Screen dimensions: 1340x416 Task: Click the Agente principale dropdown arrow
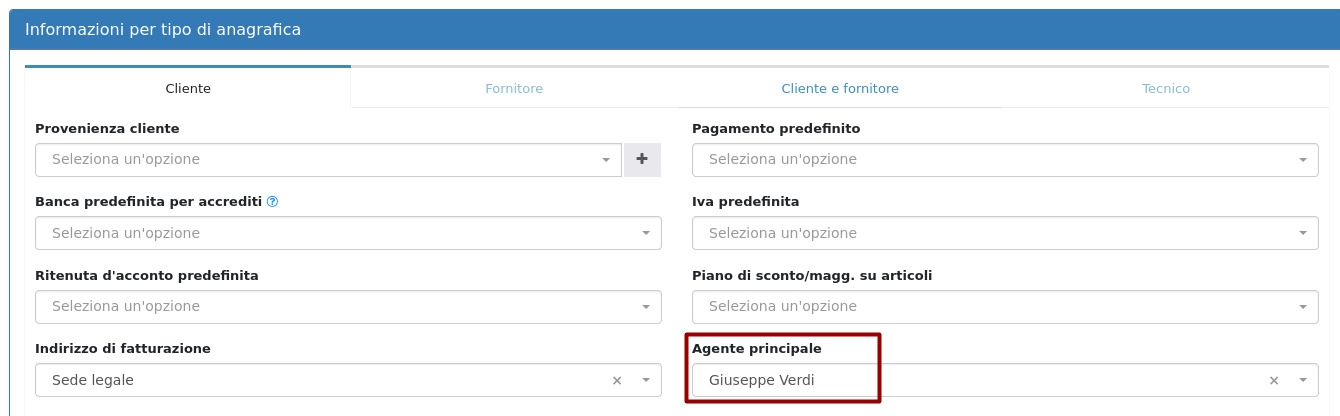(x=1303, y=380)
